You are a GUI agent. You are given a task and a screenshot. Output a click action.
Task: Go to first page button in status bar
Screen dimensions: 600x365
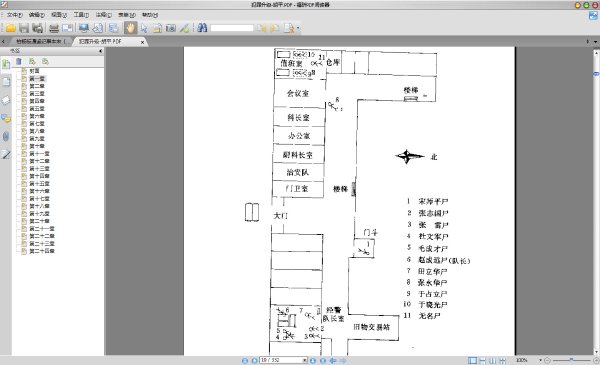click(x=245, y=360)
